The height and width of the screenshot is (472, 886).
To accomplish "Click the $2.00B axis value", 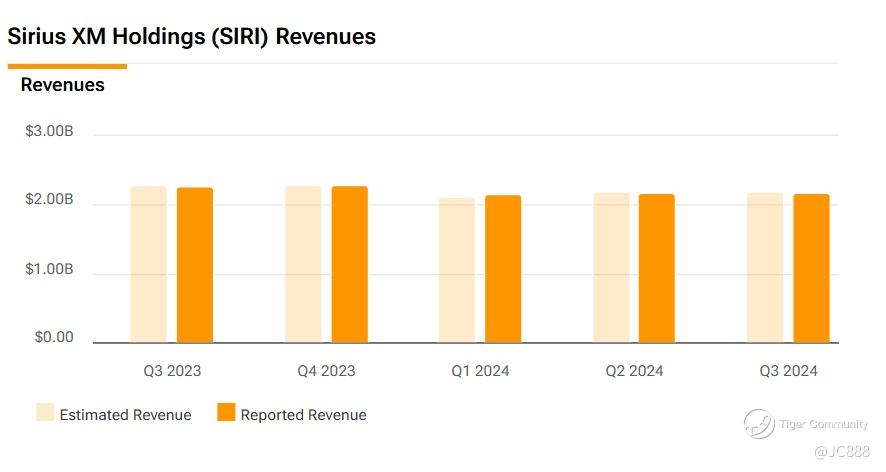I will pos(49,200).
